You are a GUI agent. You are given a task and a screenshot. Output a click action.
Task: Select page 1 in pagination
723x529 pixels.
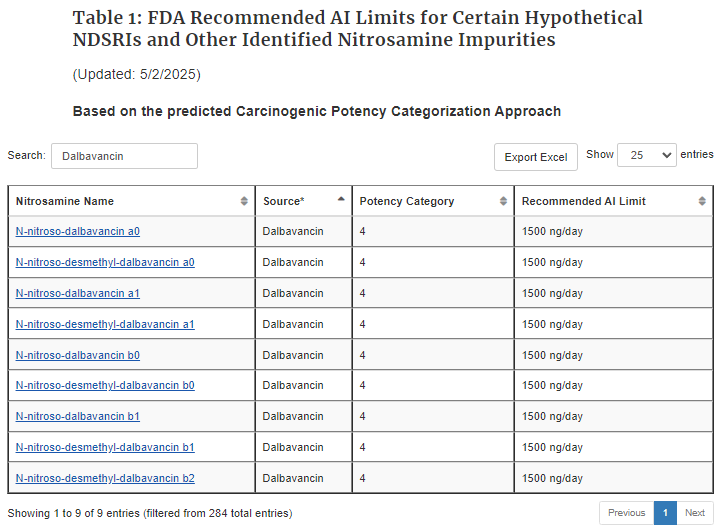point(665,513)
